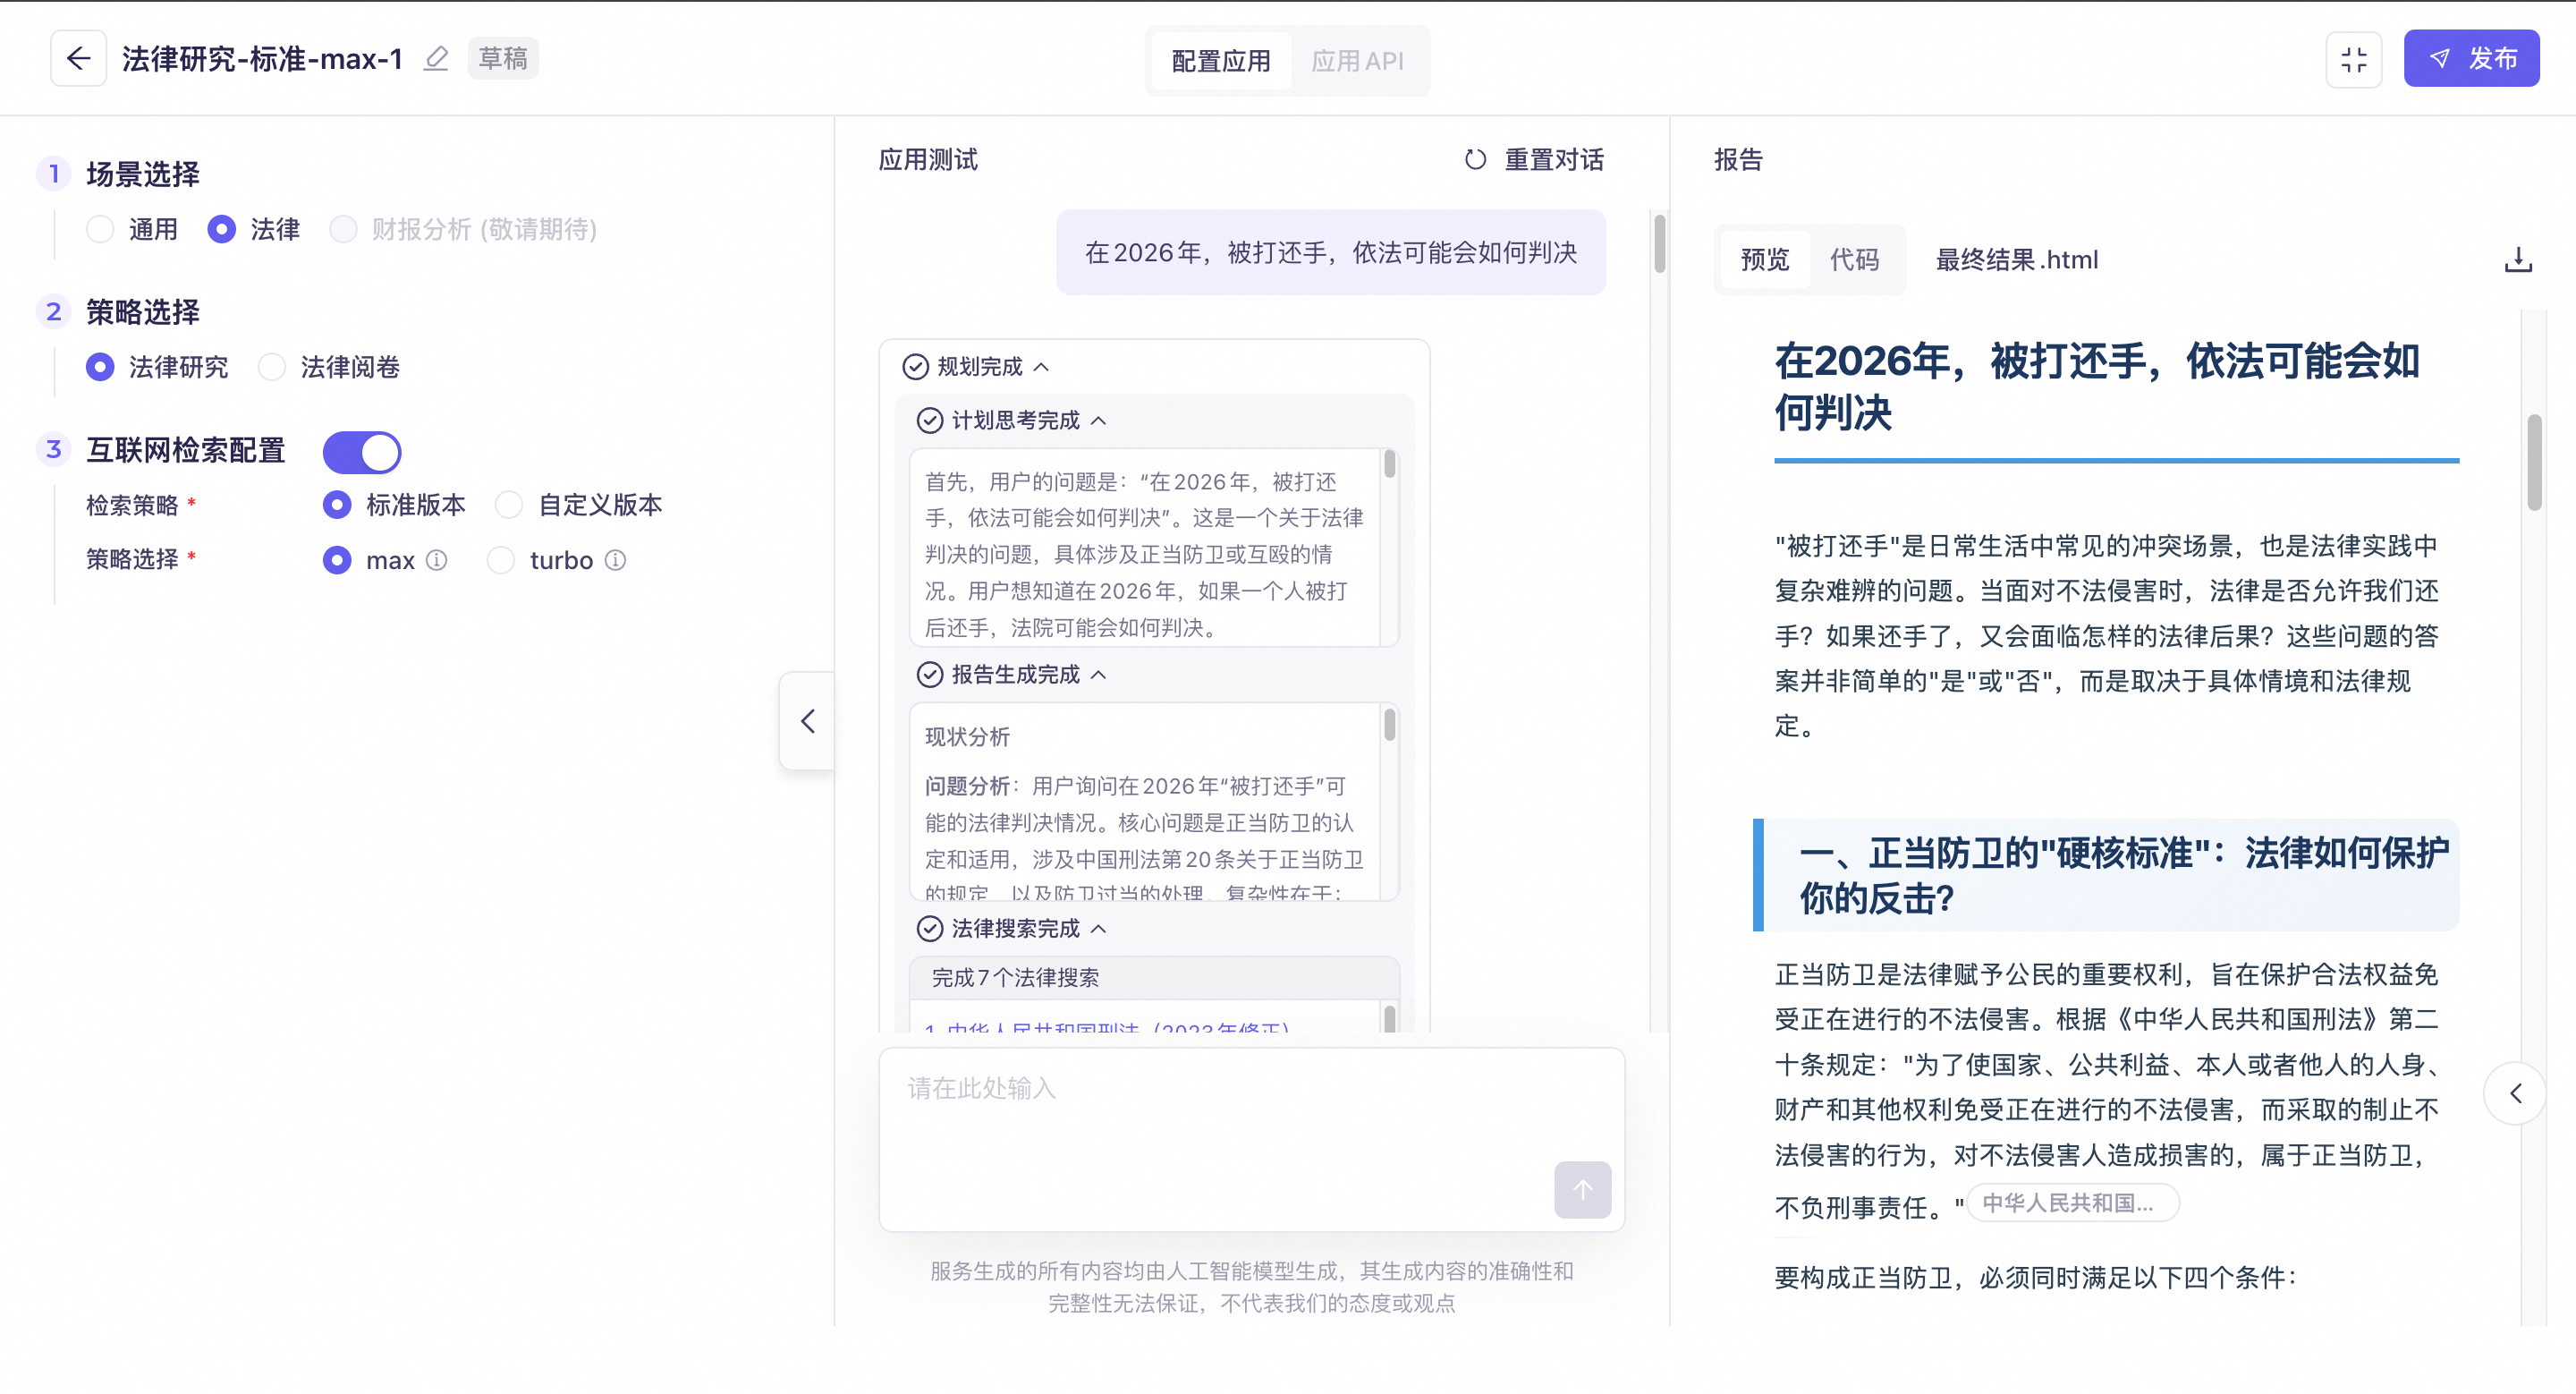This screenshot has height=1394, width=2576.
Task: Click the back arrow button
Action: [x=78, y=59]
